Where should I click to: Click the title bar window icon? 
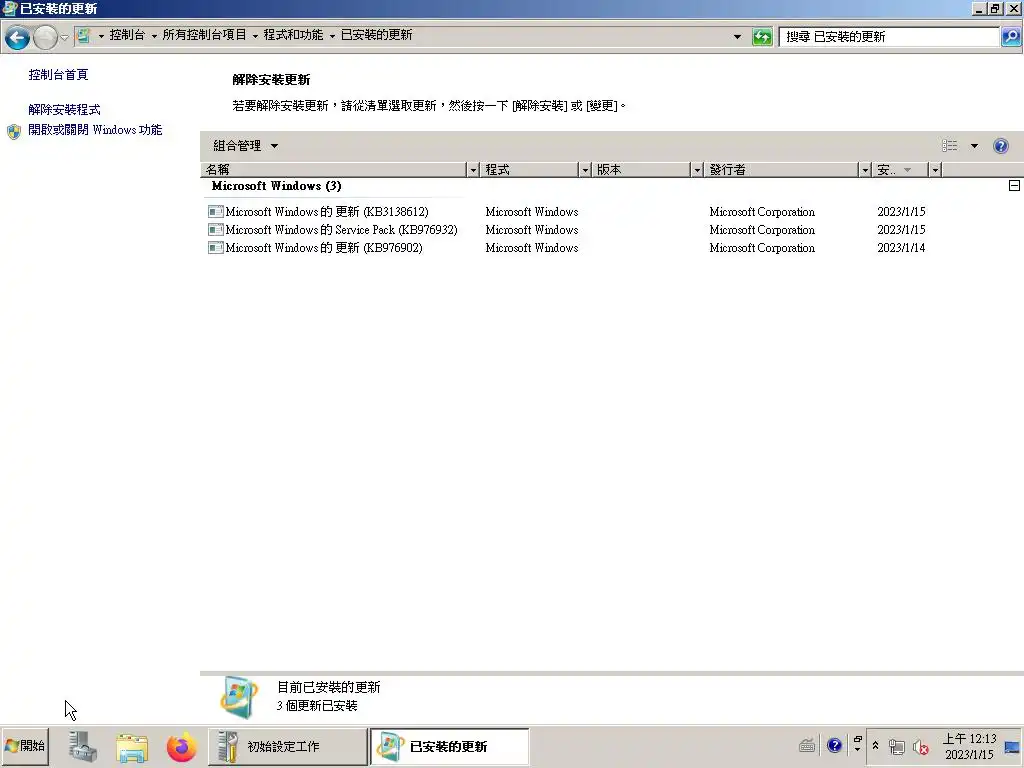coord(10,8)
